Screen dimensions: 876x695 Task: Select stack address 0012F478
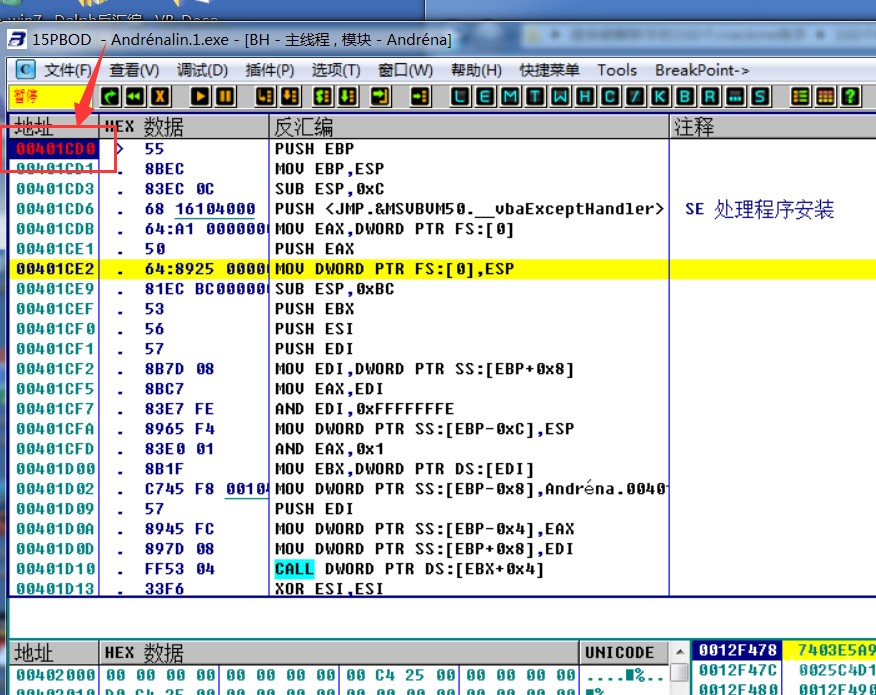click(x=737, y=650)
